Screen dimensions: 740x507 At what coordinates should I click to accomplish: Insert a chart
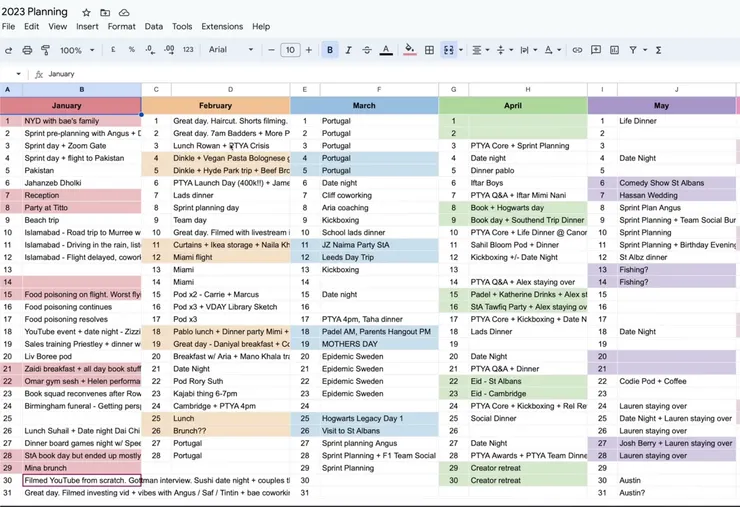(x=614, y=50)
